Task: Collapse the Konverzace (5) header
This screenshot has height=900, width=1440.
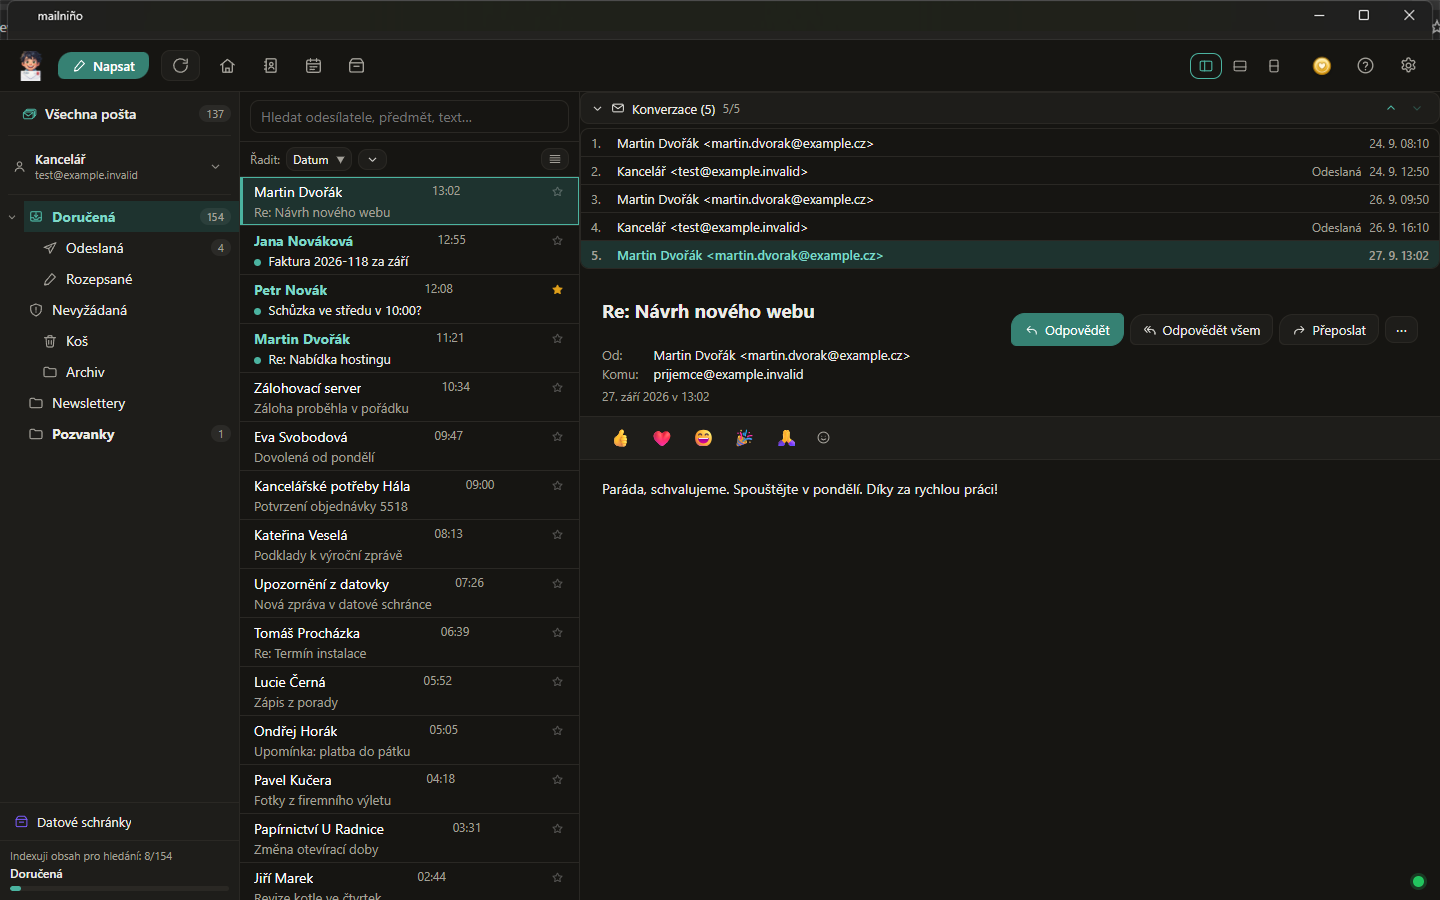Action: point(597,109)
